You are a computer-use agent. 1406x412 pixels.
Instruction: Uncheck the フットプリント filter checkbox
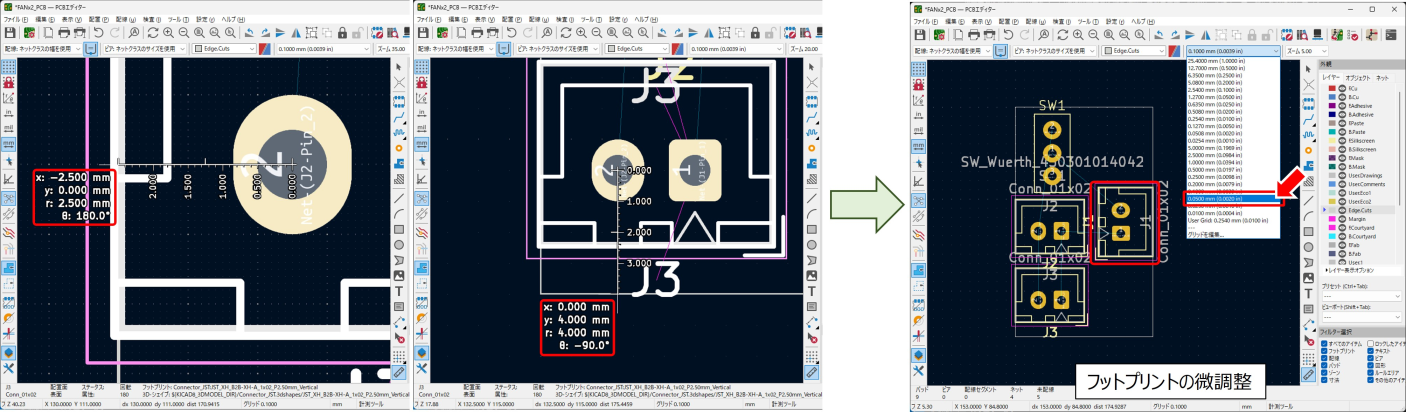[1324, 352]
